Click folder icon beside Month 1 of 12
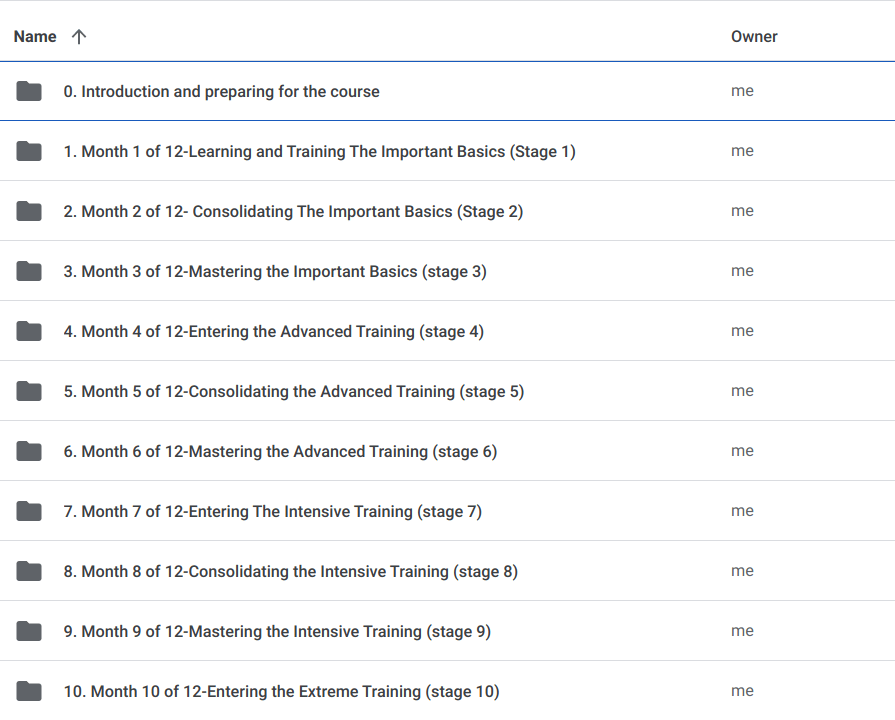The width and height of the screenshot is (895, 720). pos(29,152)
